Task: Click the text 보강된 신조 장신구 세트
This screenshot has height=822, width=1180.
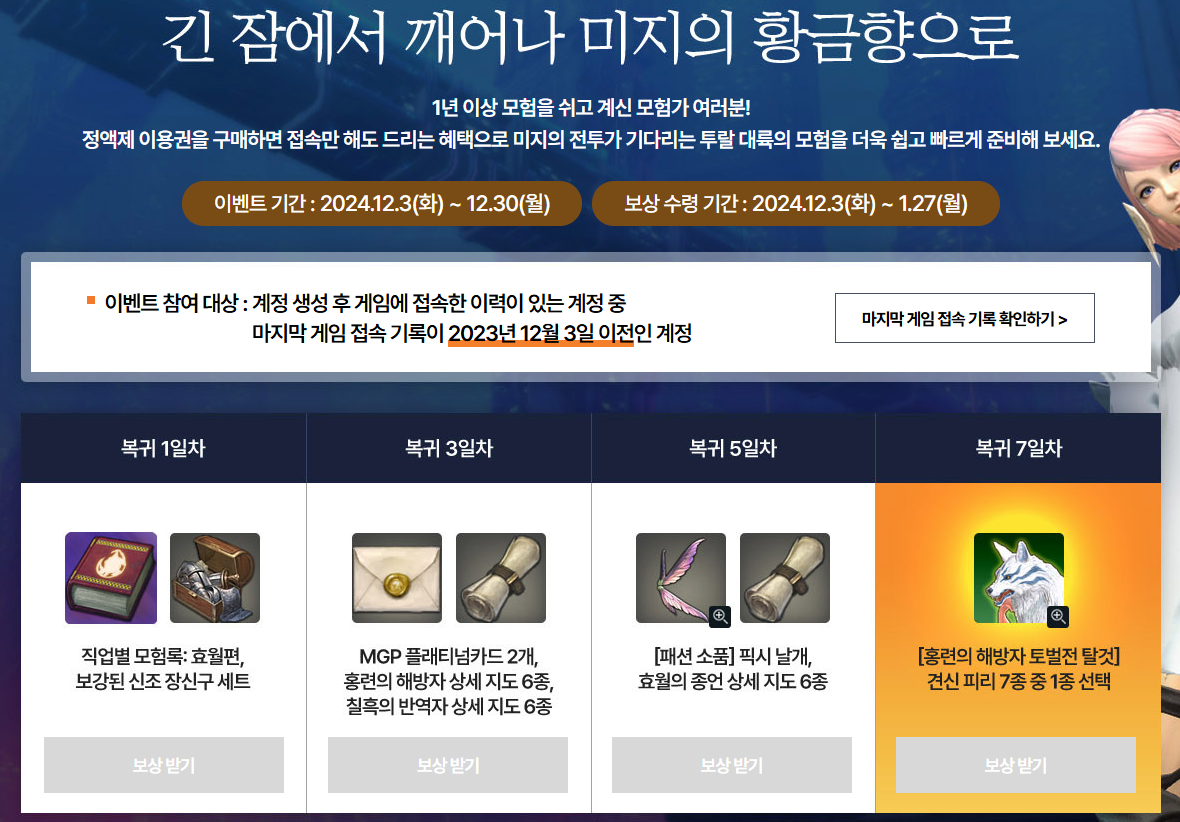Action: pos(163,681)
